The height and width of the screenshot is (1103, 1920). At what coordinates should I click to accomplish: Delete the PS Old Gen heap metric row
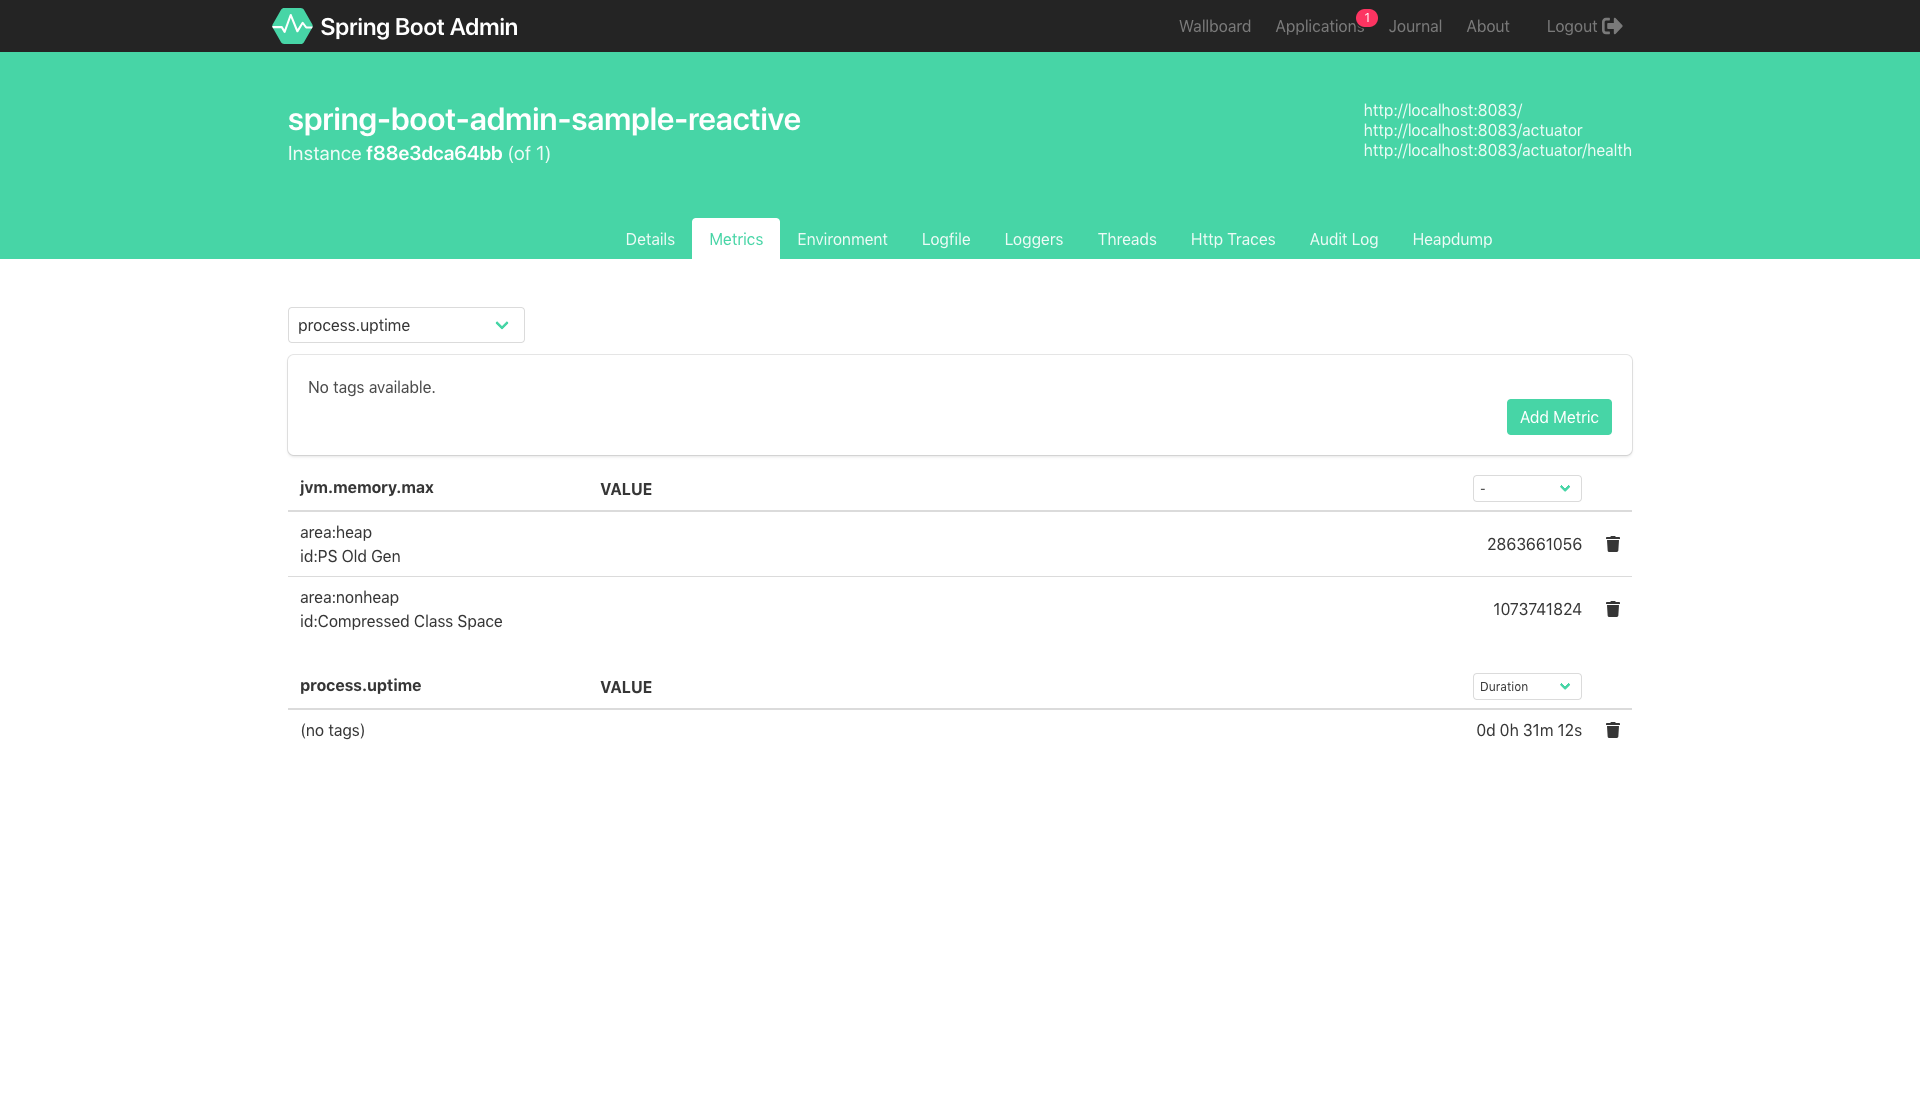[1613, 544]
